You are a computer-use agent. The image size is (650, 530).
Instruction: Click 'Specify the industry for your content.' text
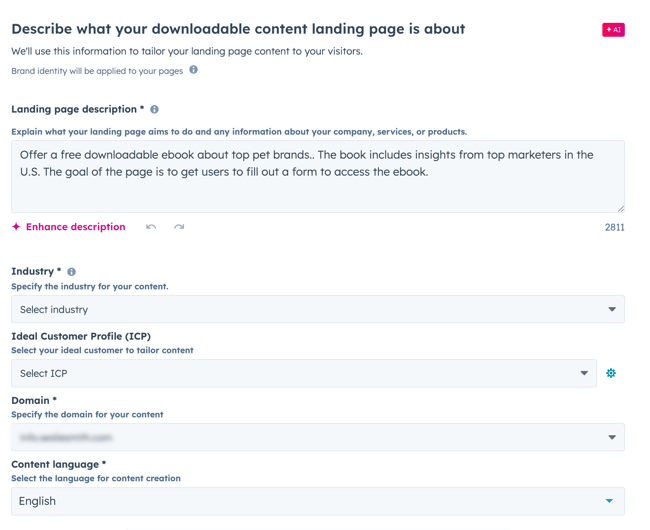(90, 286)
